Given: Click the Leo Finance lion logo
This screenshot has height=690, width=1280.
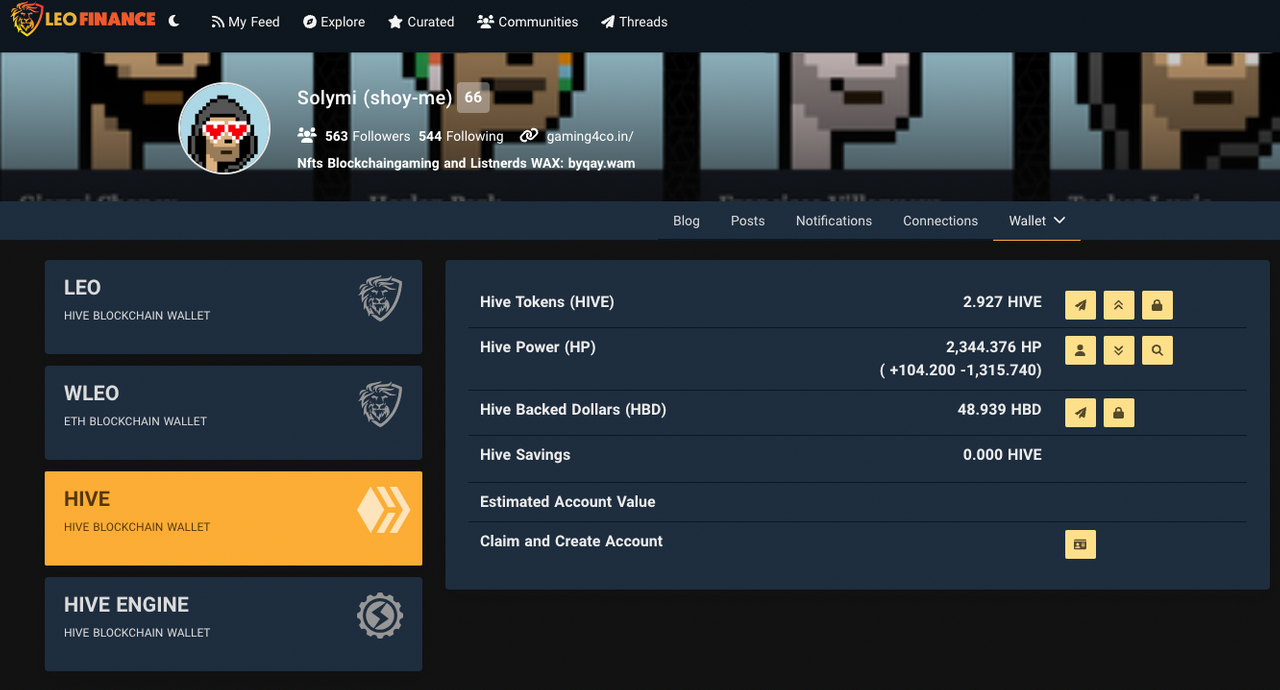Looking at the screenshot, I should 84,20.
